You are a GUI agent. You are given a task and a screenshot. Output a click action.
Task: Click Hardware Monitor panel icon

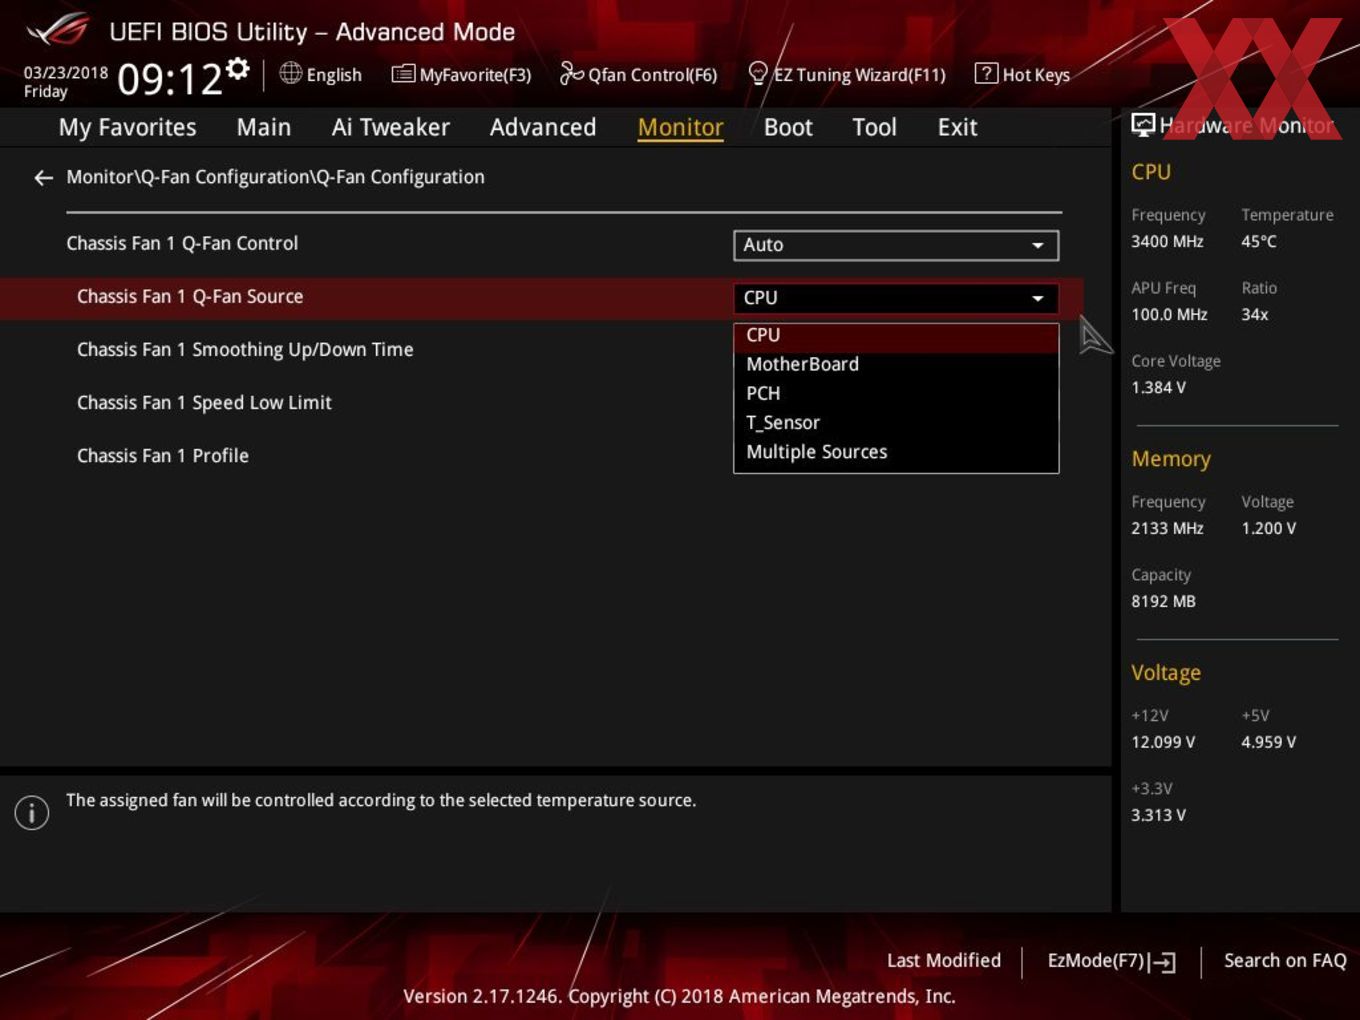pos(1143,124)
